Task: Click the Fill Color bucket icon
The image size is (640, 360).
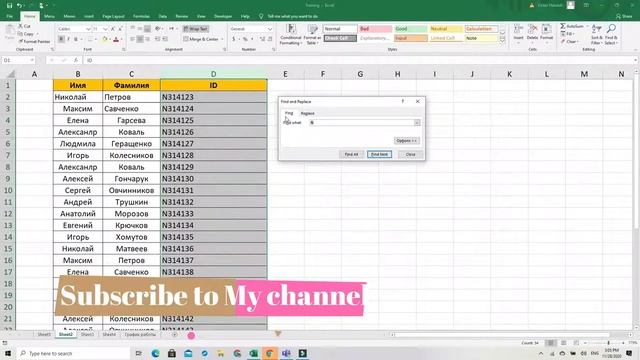Action: point(104,40)
